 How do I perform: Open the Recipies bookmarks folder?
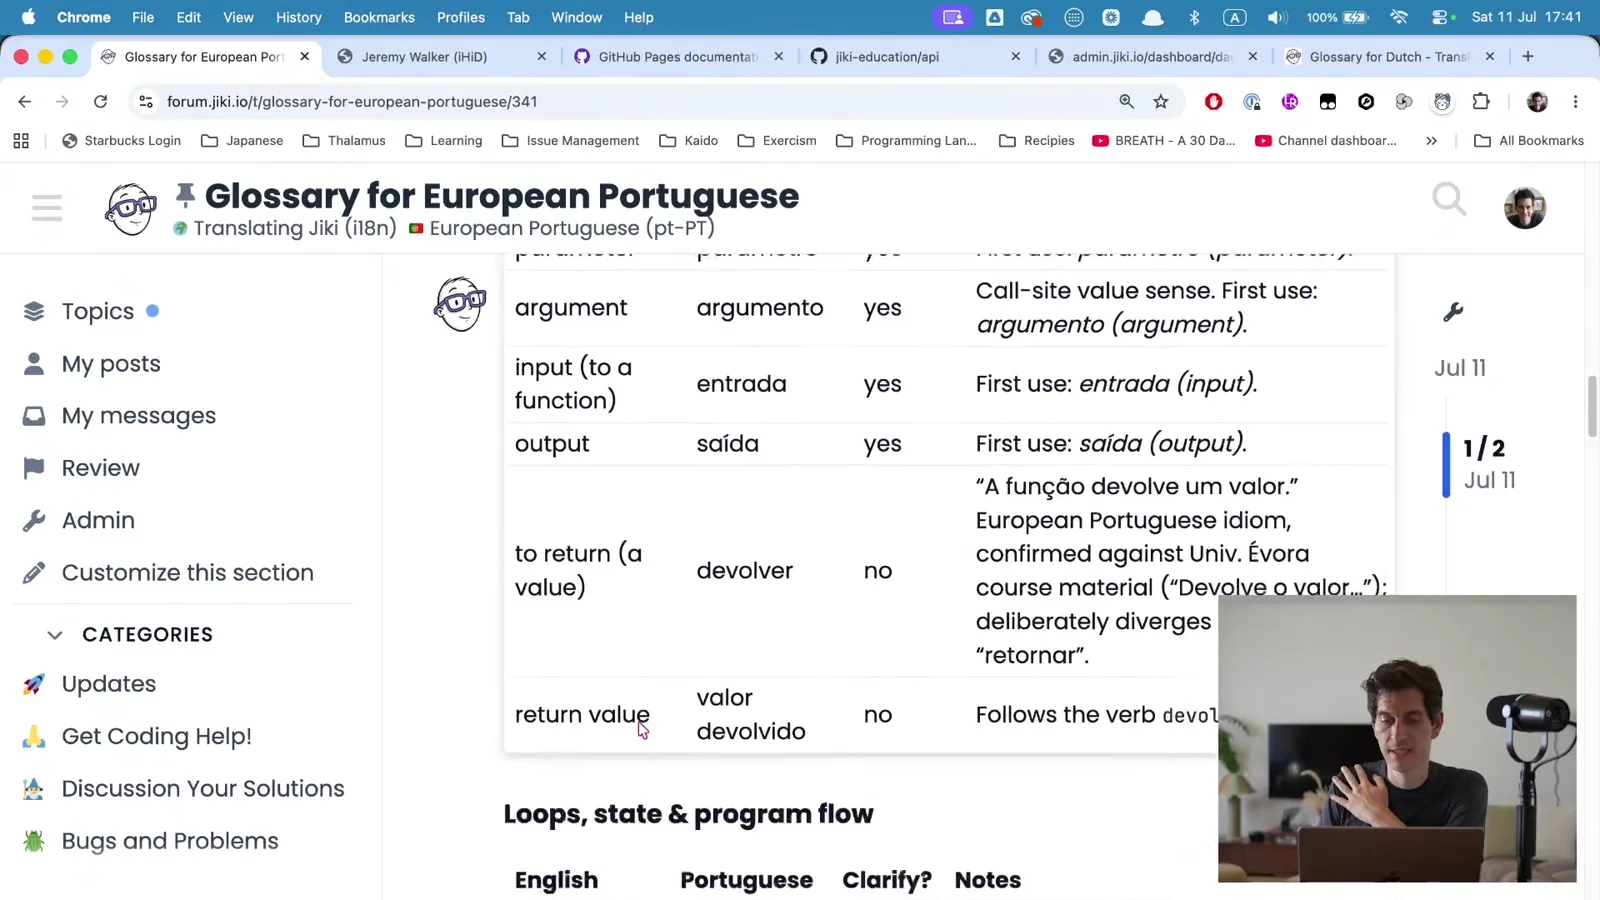click(1037, 141)
